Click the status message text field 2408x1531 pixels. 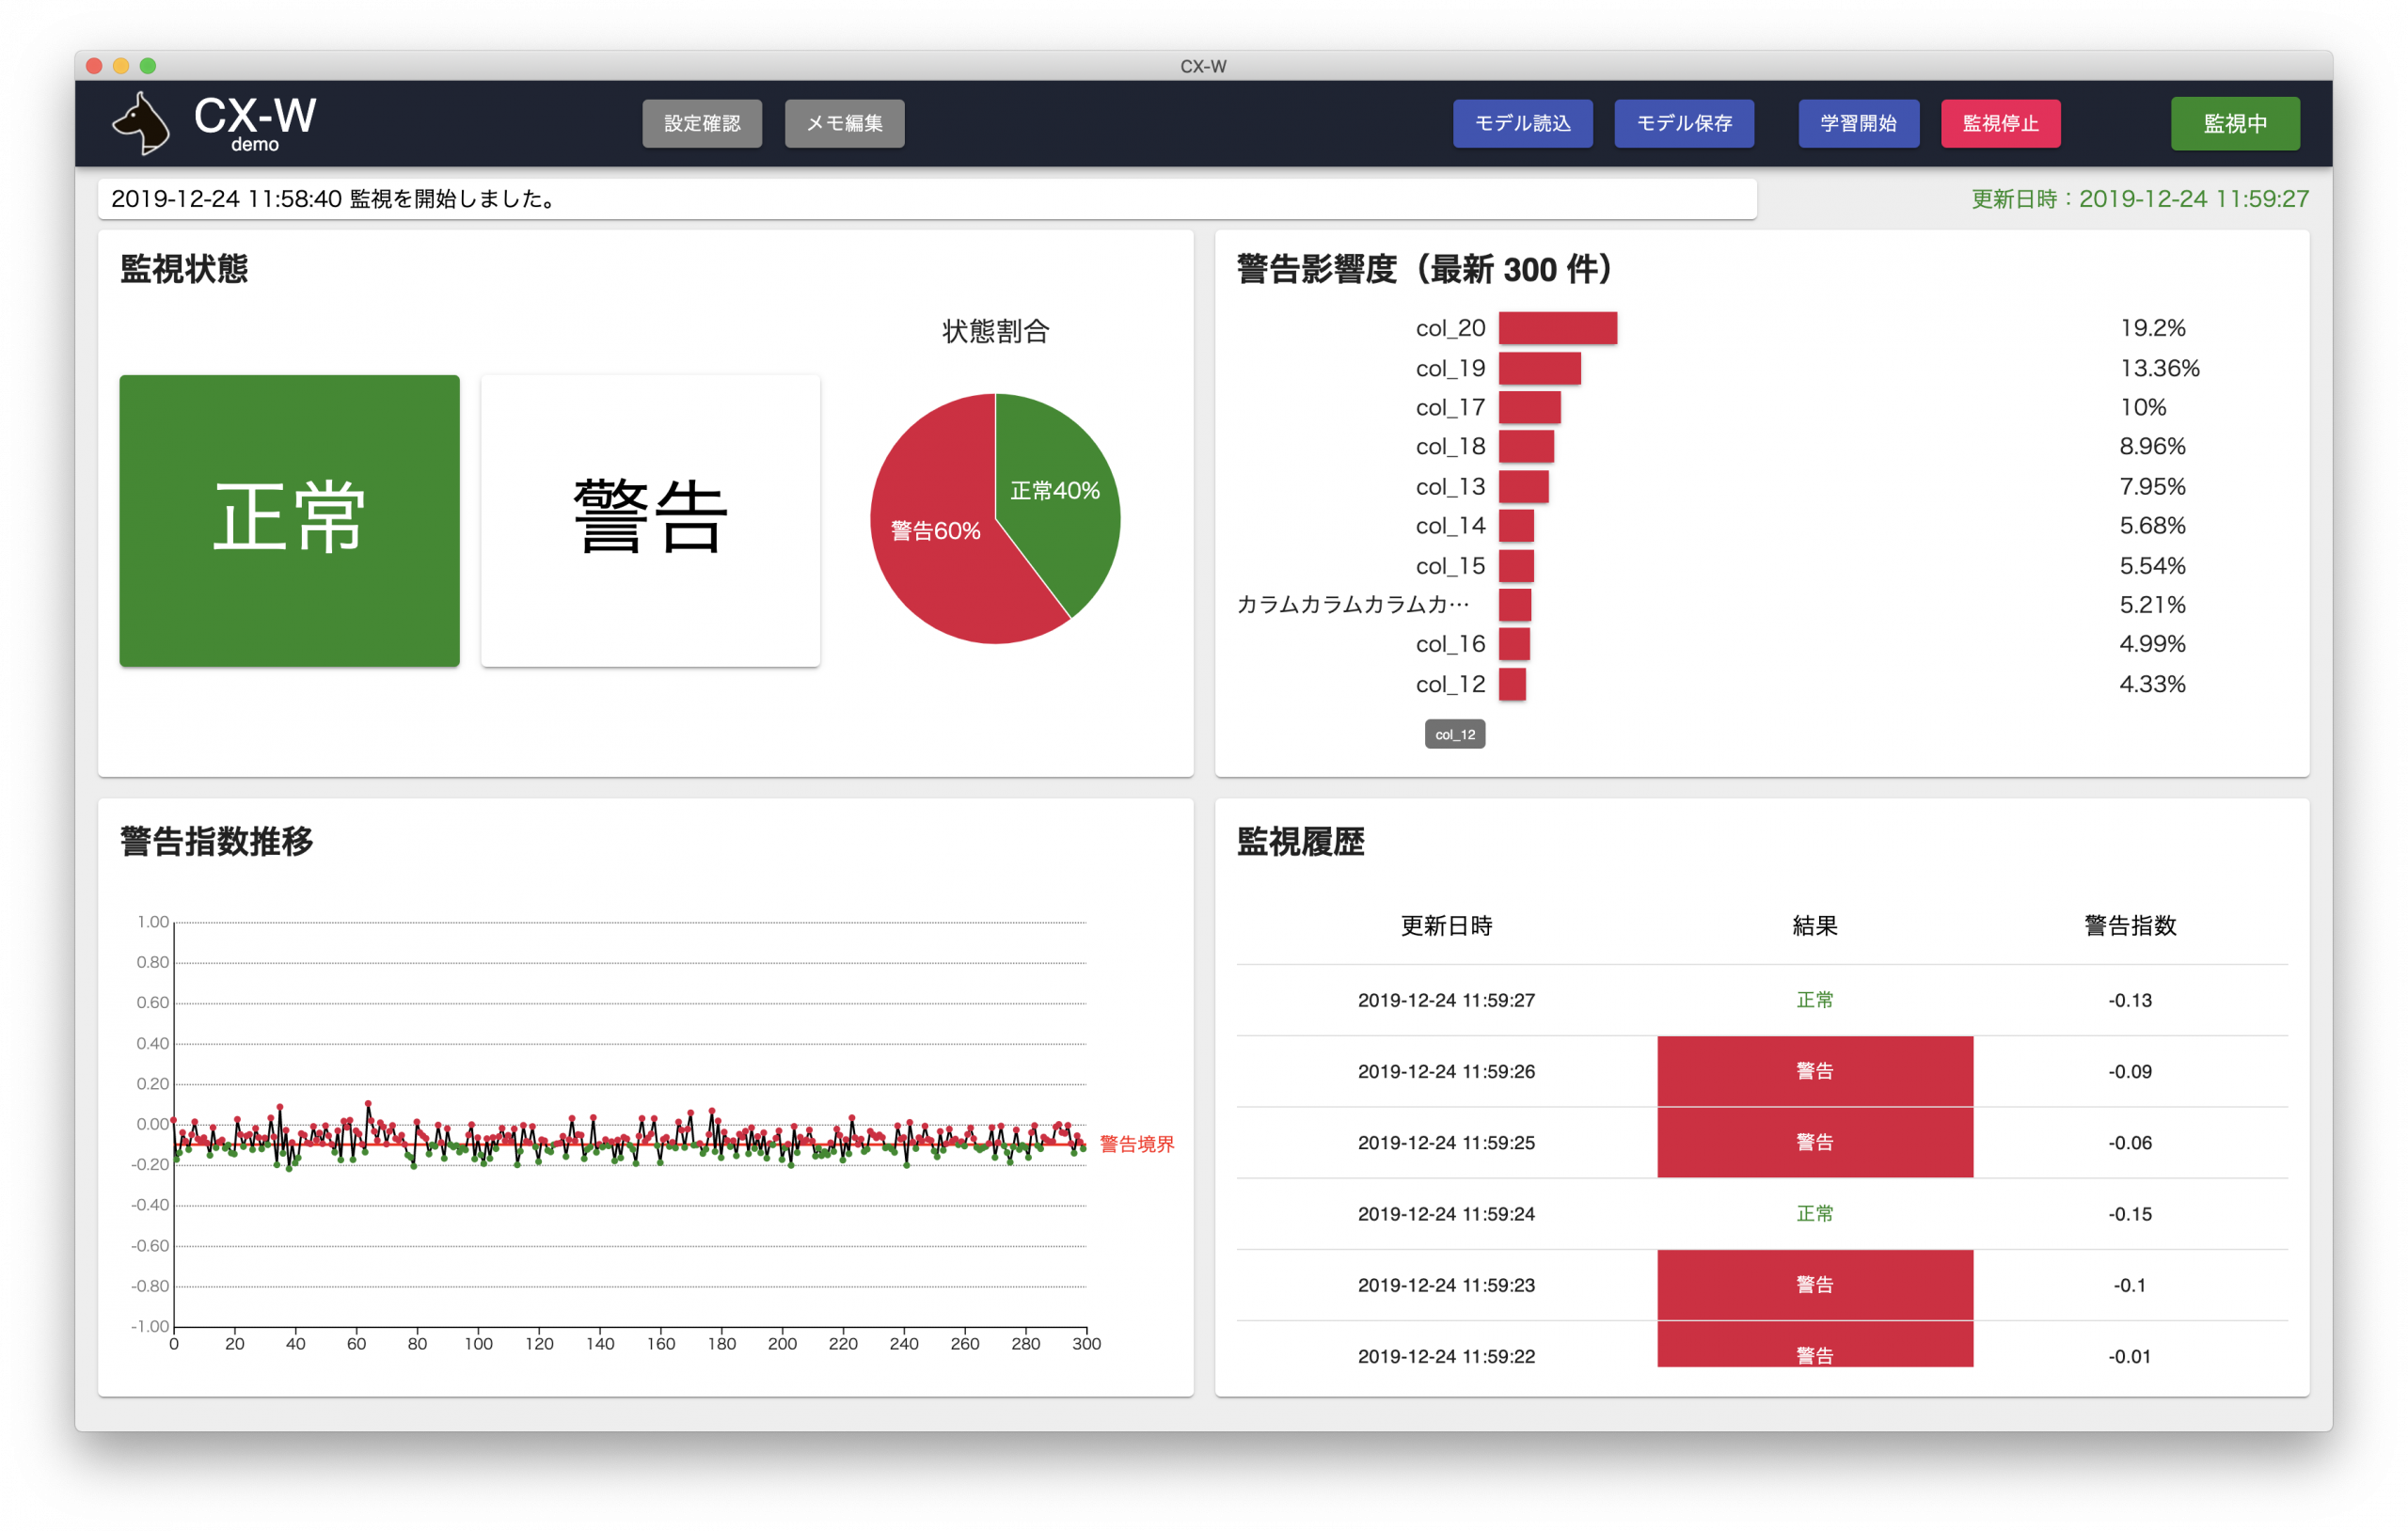[x=926, y=198]
